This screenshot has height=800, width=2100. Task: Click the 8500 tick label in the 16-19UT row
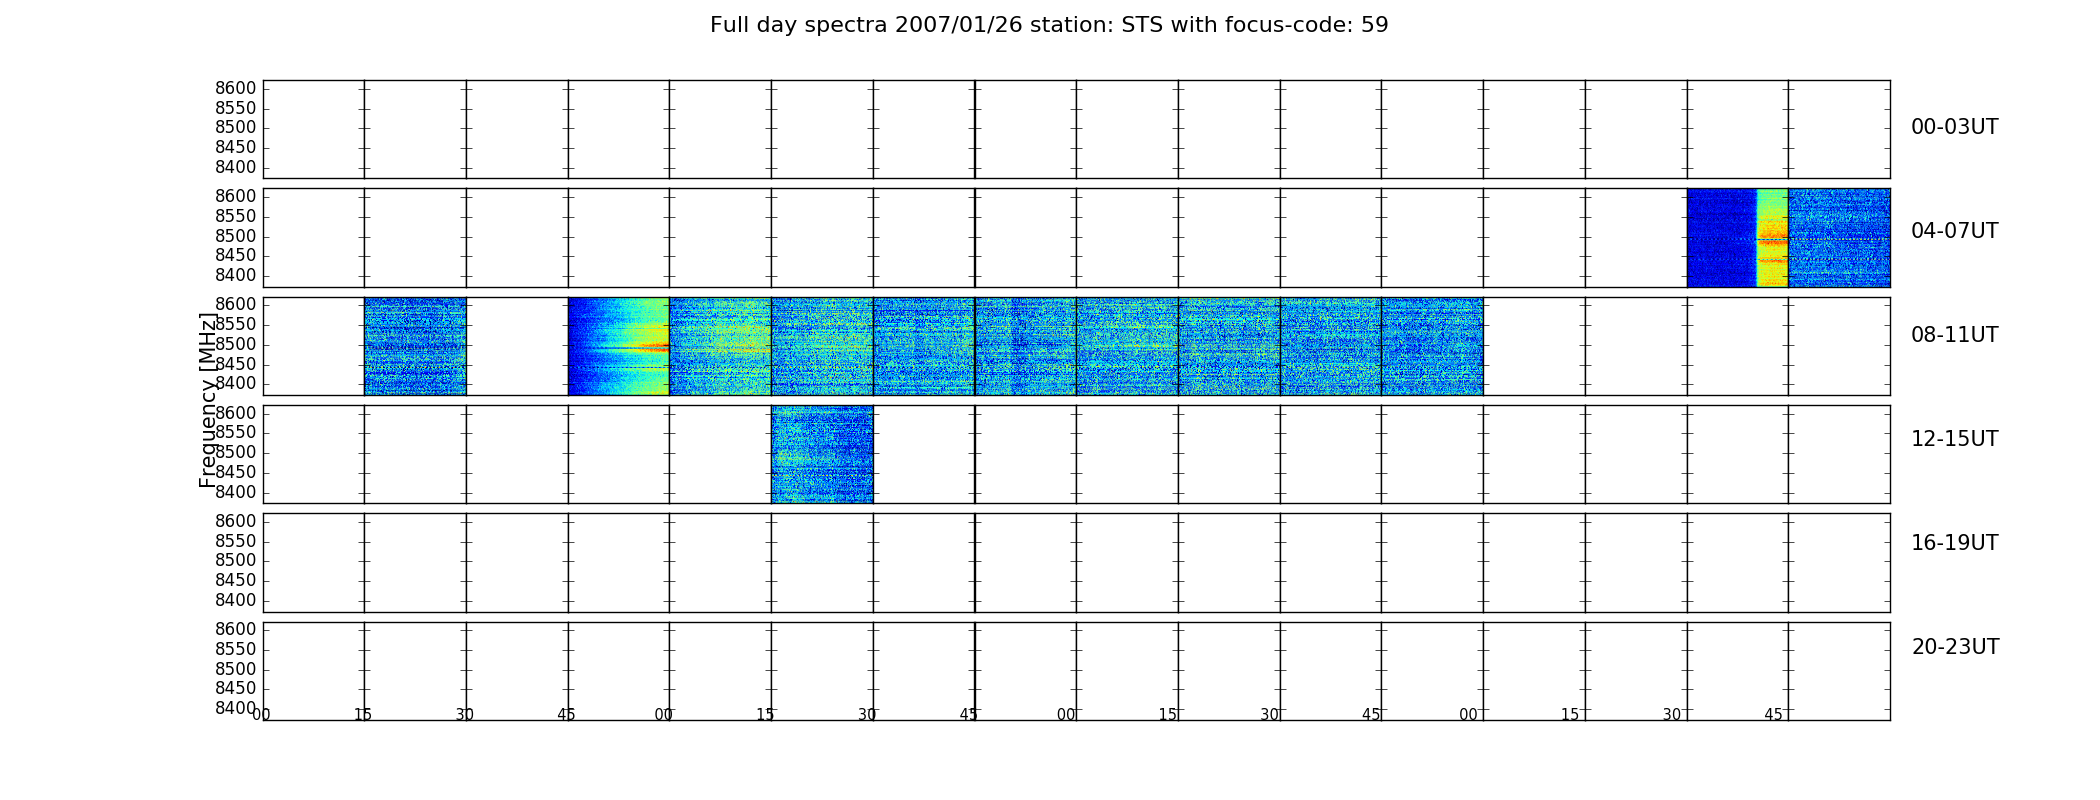click(236, 560)
